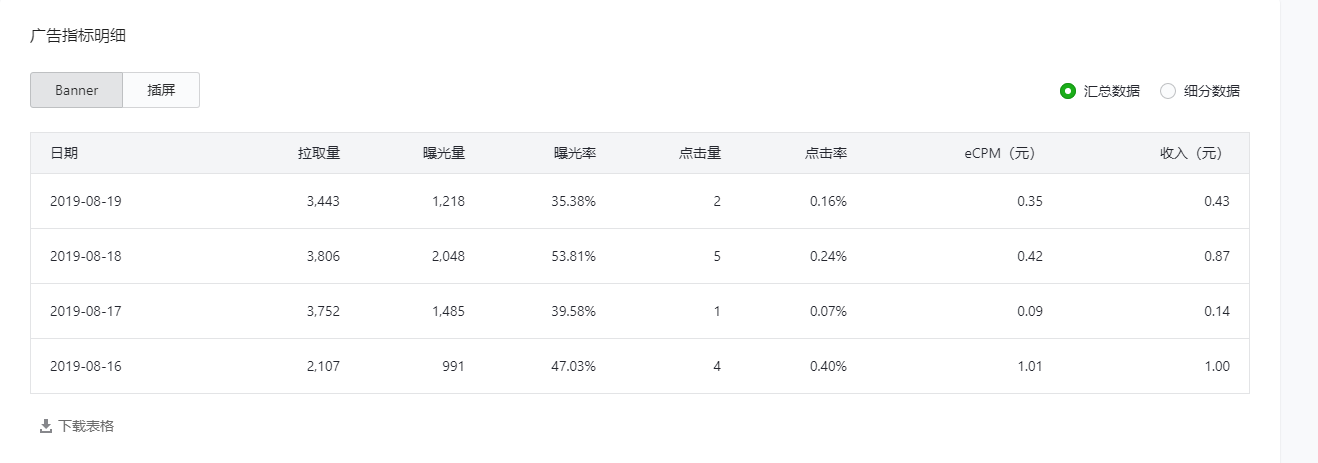
Task: Click the 下载表格 link text
Action: click(x=86, y=426)
